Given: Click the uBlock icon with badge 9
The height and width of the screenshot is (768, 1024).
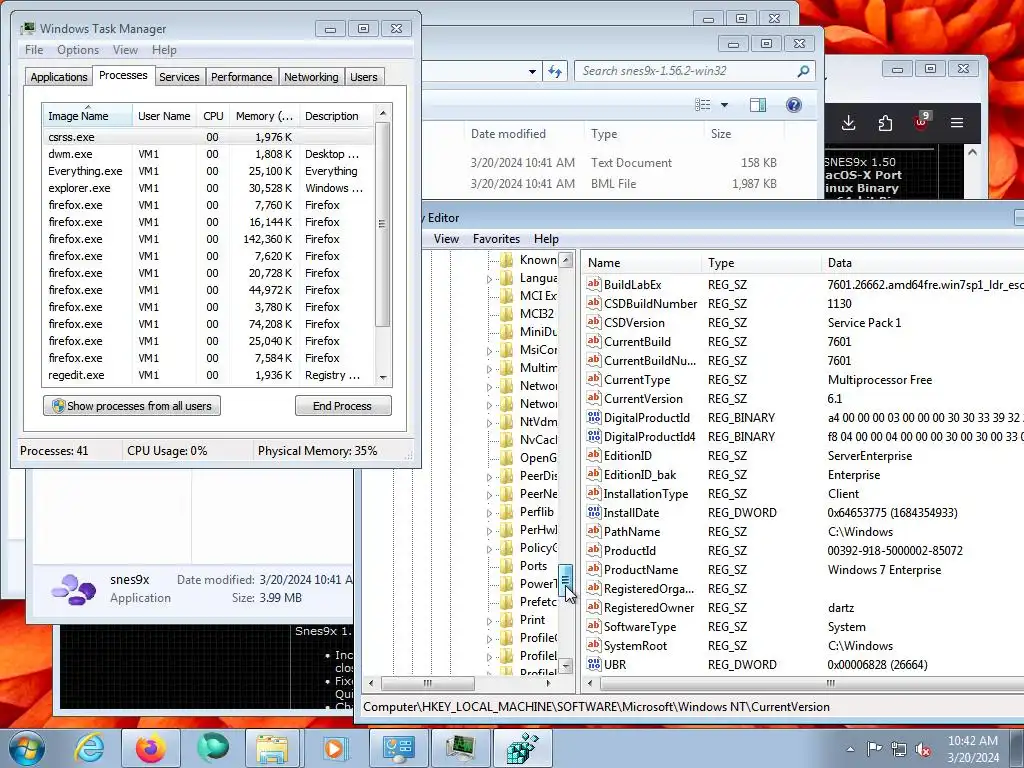Looking at the screenshot, I should [921, 121].
